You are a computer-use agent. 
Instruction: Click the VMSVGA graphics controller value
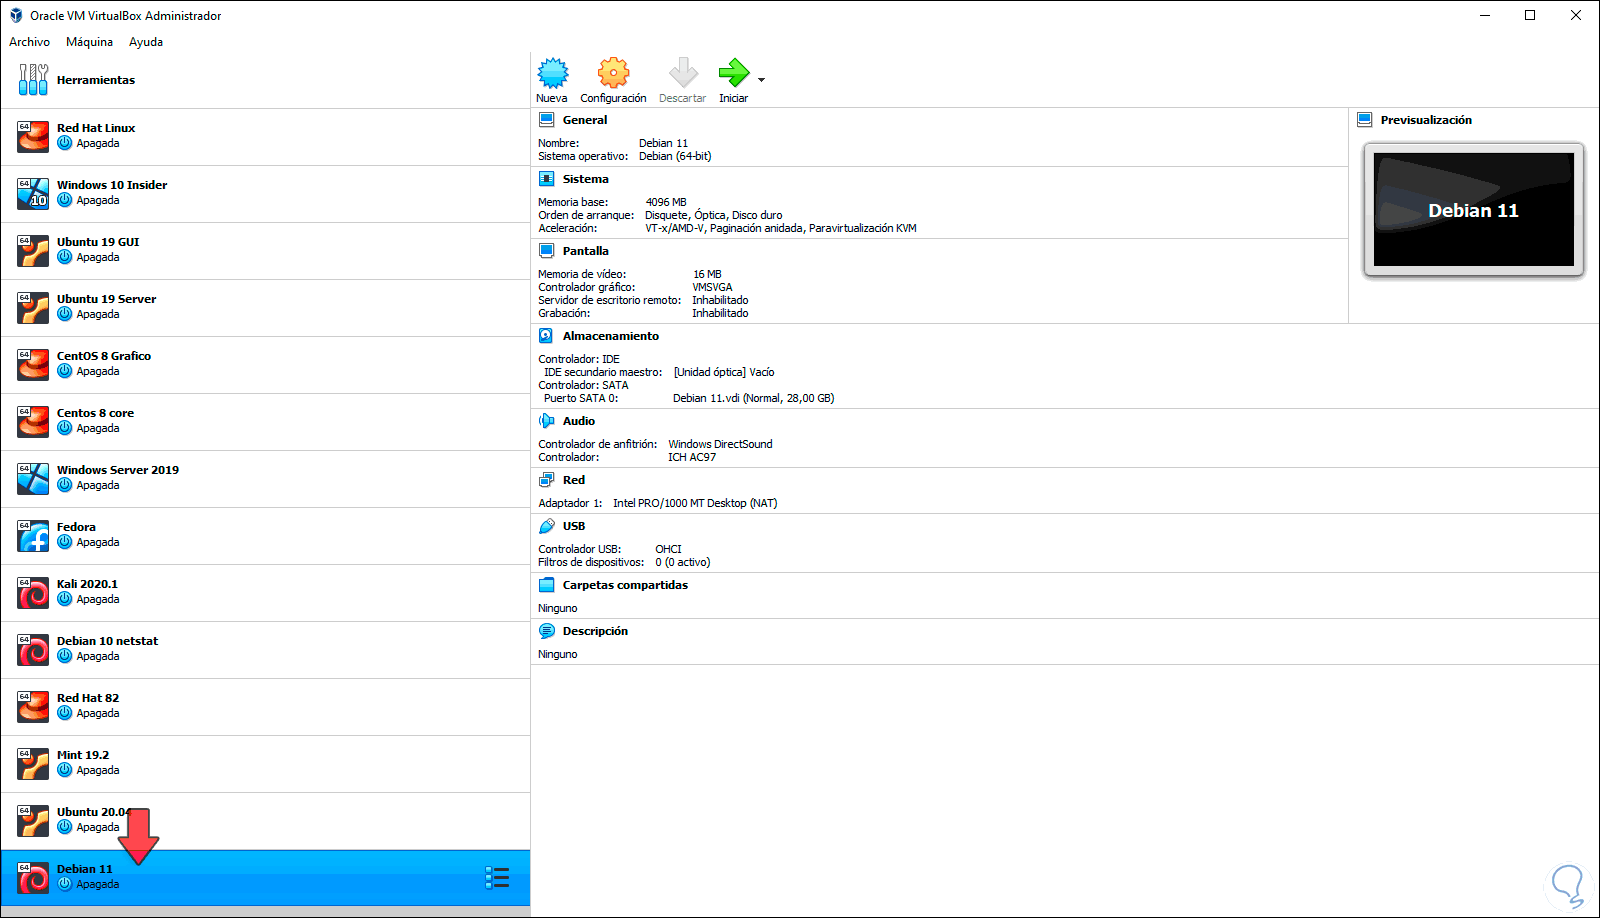[712, 287]
